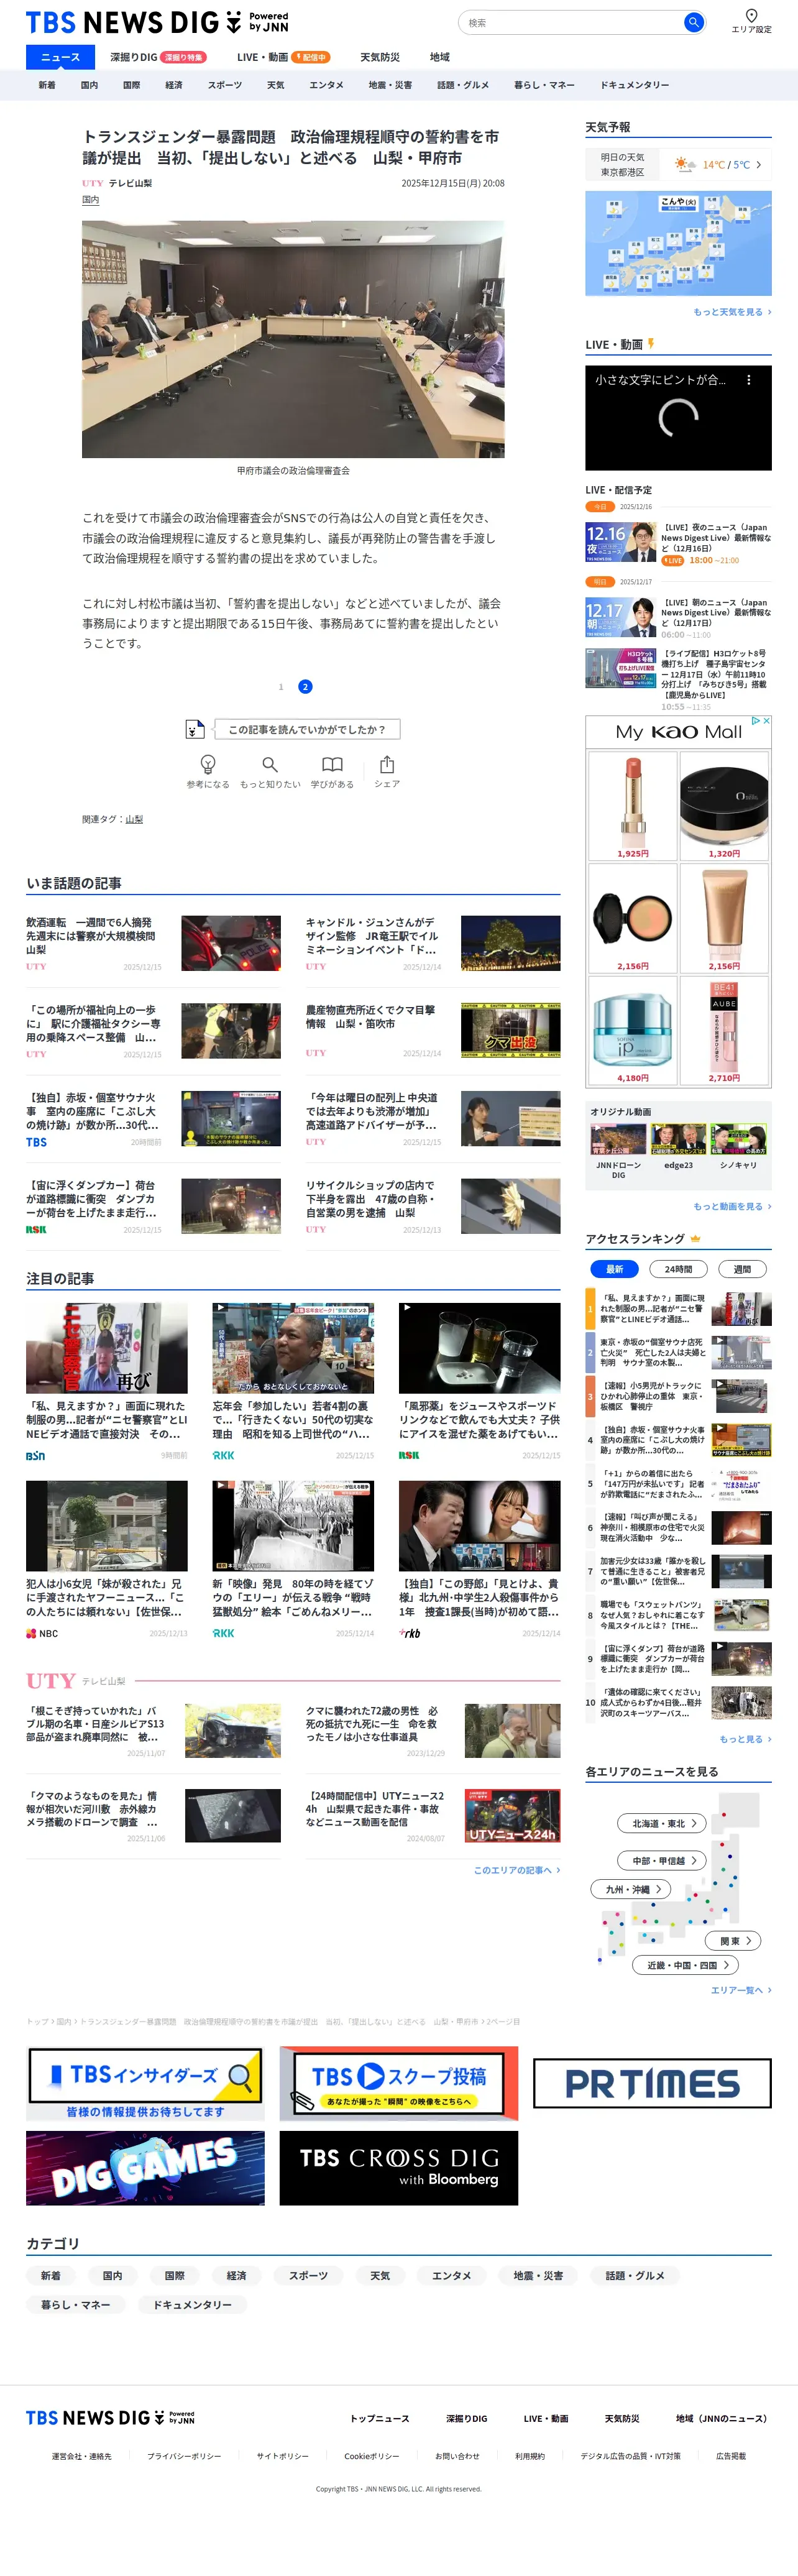Open the 地域 tab
This screenshot has height=2576, width=798.
[440, 57]
